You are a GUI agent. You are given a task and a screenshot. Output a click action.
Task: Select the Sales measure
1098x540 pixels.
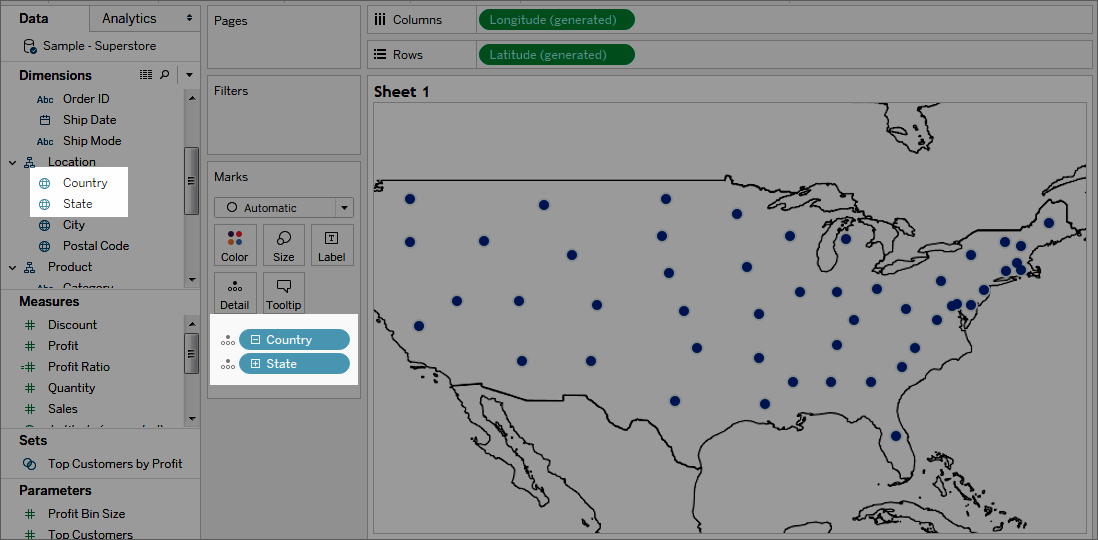click(x=63, y=409)
